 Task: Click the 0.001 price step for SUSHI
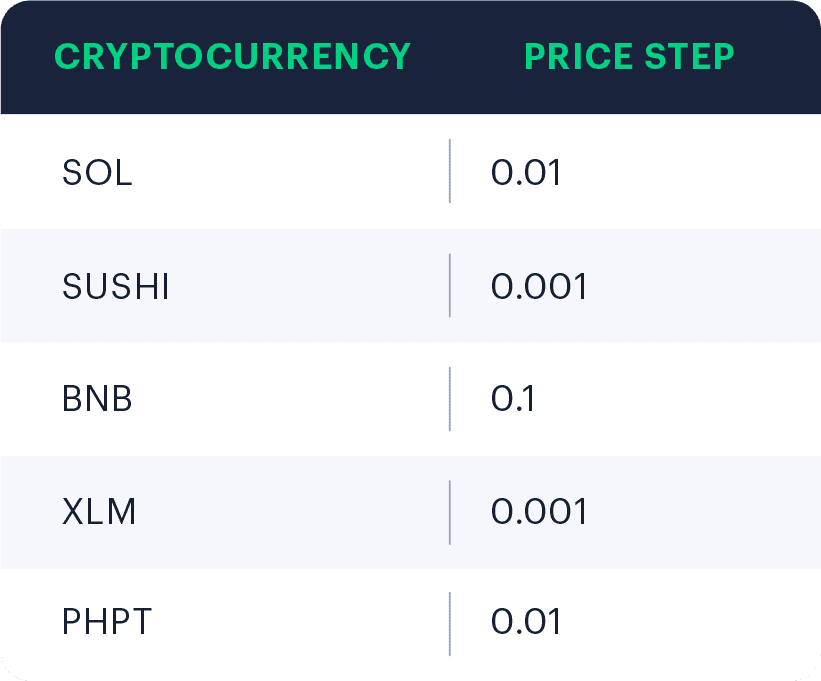539,286
